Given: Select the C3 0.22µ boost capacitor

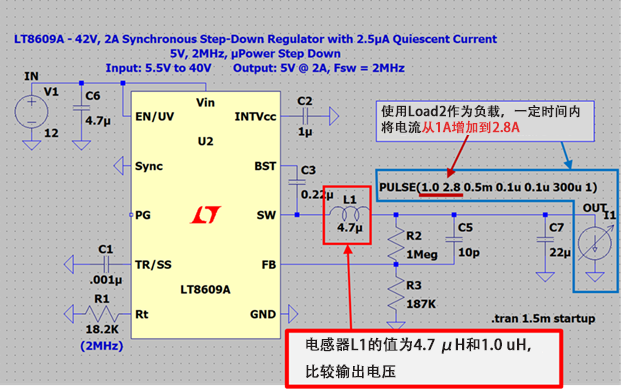Looking at the screenshot, I should pos(297,183).
